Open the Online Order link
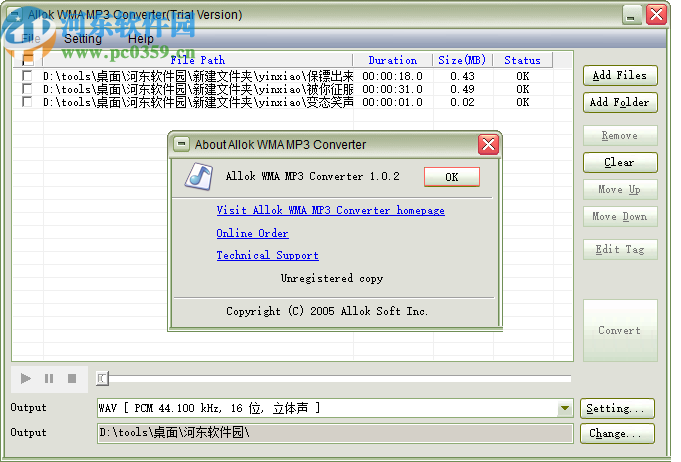Viewport: 681px width, 462px height. pos(252,233)
